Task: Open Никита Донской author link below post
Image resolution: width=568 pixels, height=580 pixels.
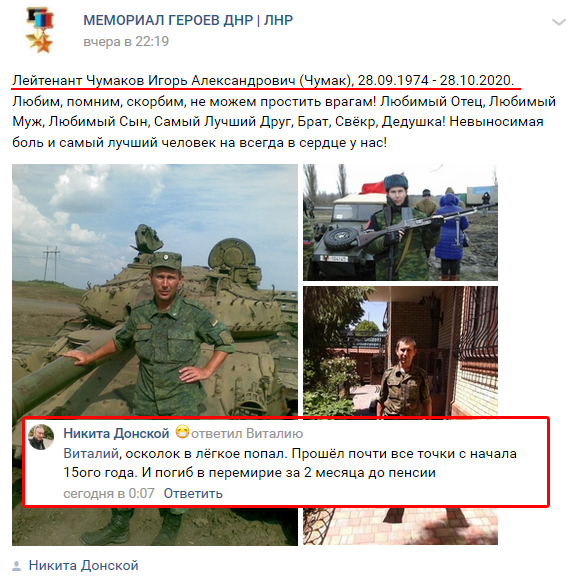Action: [x=84, y=565]
